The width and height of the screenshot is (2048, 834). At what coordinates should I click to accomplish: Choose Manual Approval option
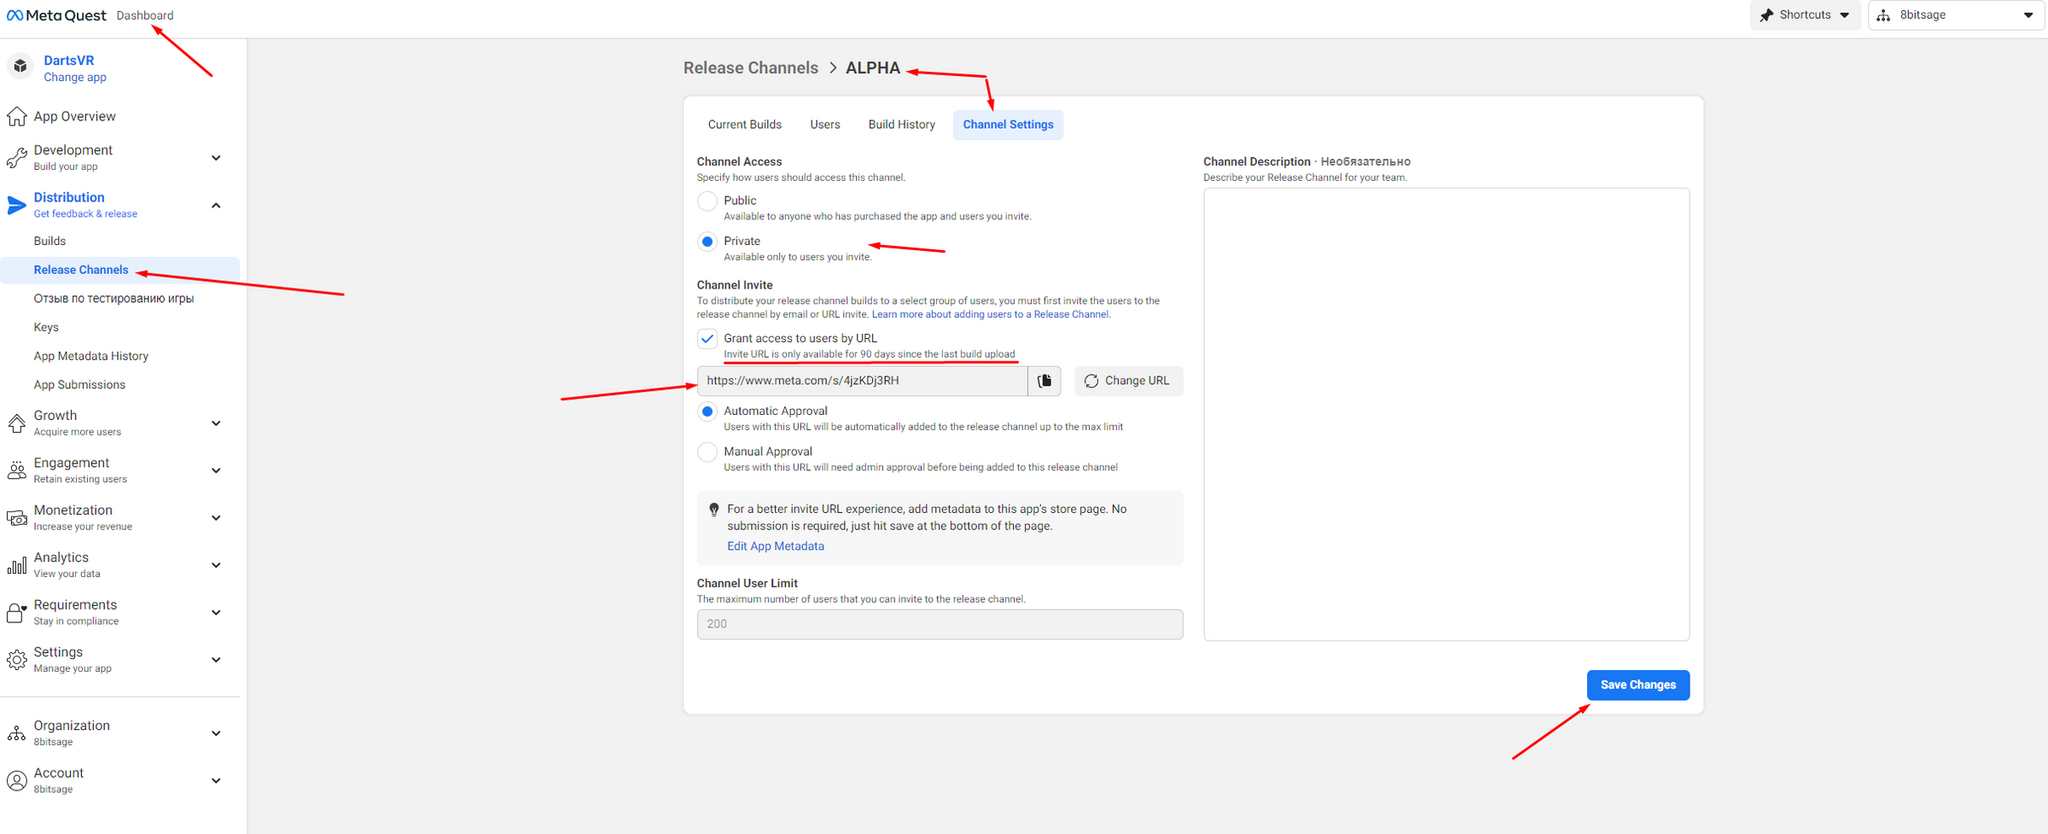(x=707, y=452)
